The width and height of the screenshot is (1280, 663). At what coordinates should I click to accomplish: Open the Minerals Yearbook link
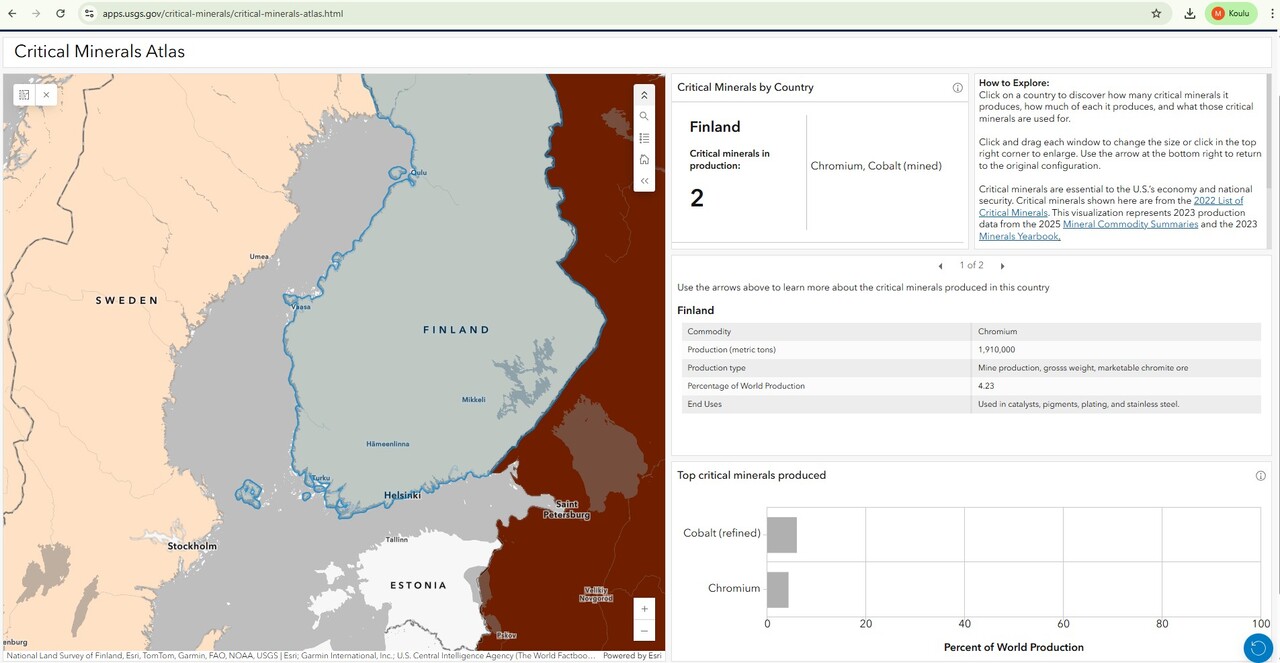(x=1019, y=236)
